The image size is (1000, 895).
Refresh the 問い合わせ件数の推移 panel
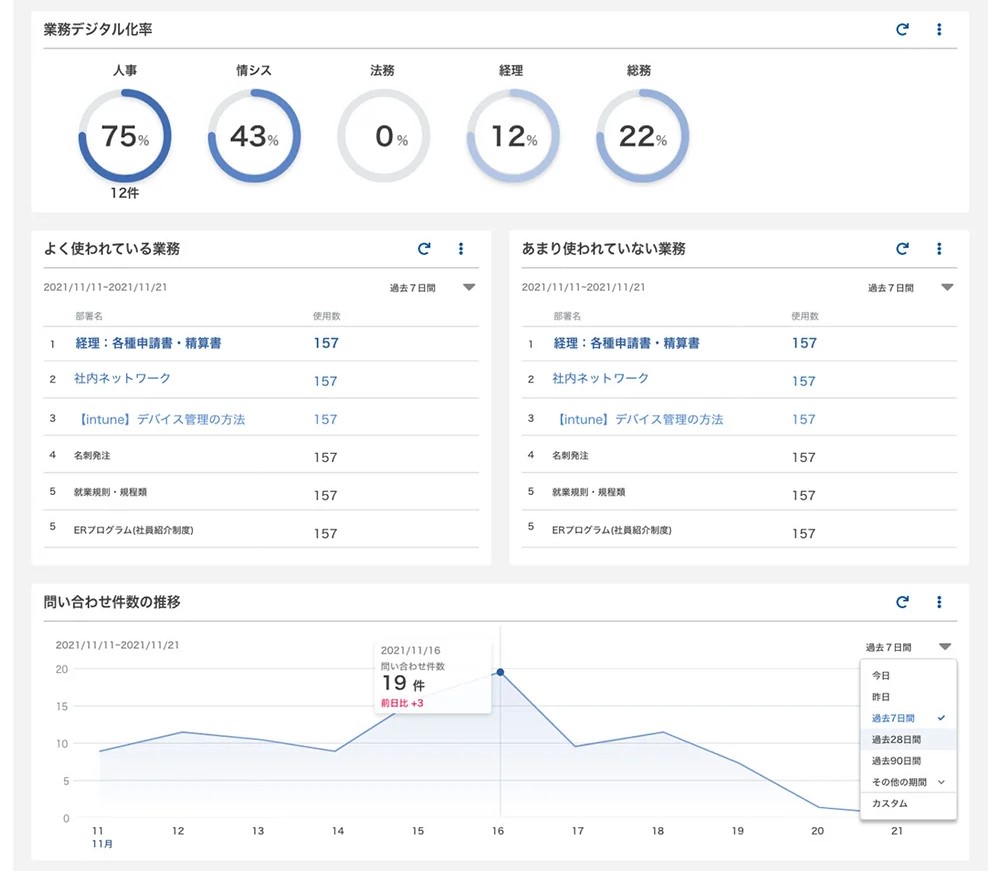pos(902,602)
